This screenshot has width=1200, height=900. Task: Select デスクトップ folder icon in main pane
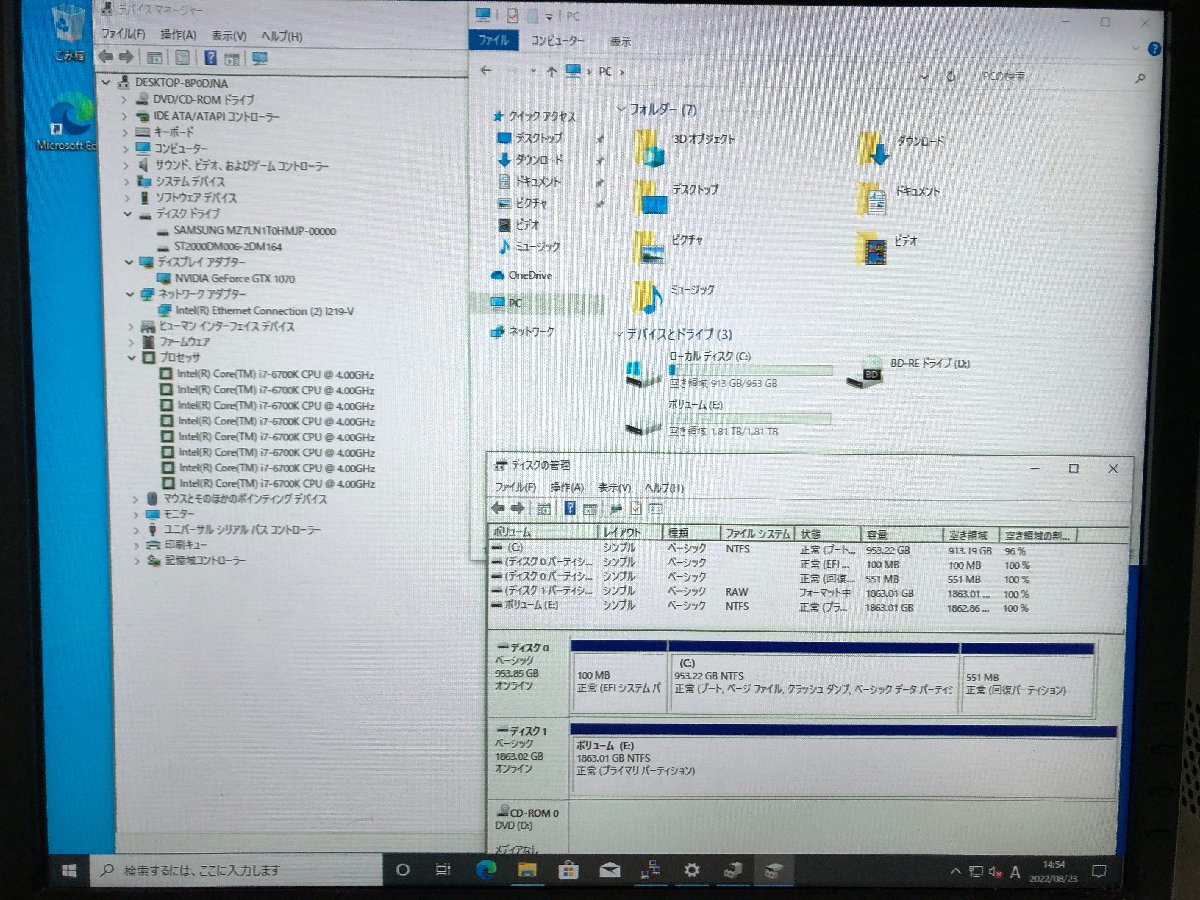tap(650, 196)
